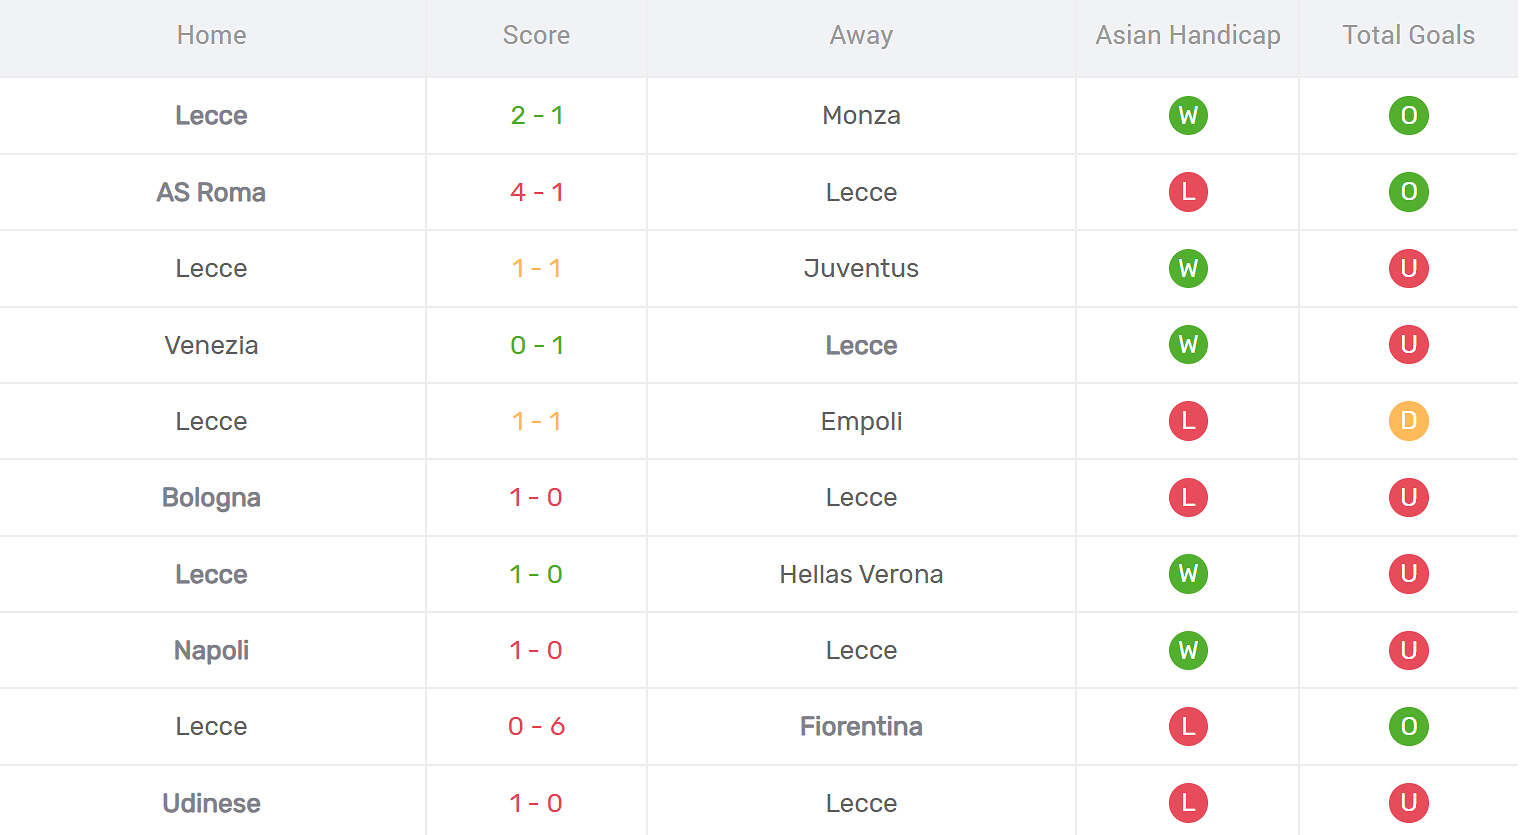Screen dimensions: 1521x835
Task: Click the O total goals badge in Fiorentina row
Action: pos(1408,726)
